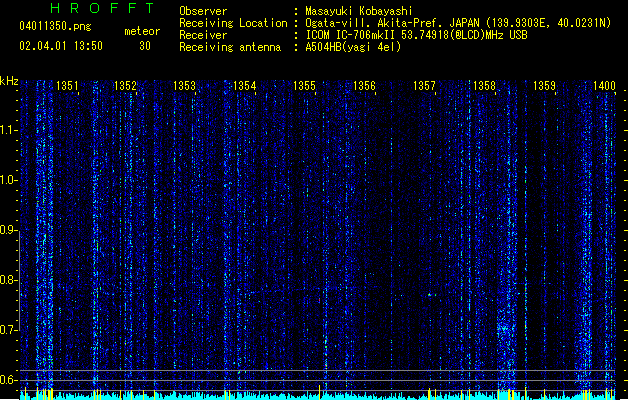This screenshot has width=629, height=400.
Task: Click the 1356 time marker
Action: tap(364, 86)
